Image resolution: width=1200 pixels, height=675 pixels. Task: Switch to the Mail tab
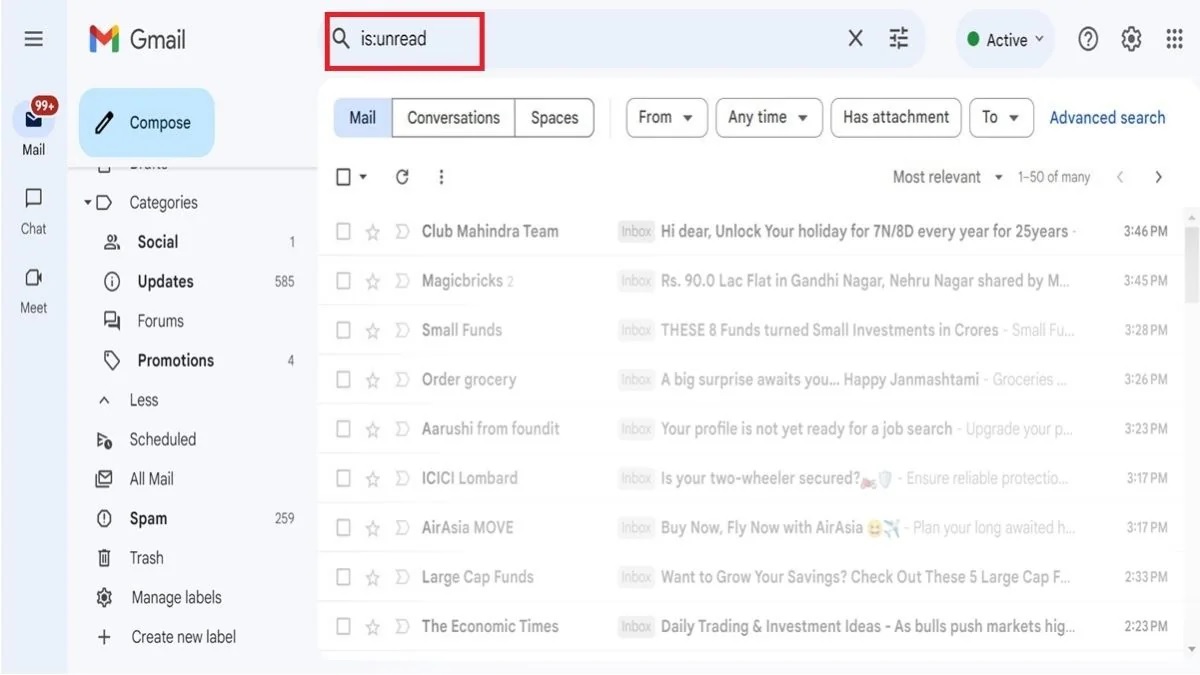point(362,117)
